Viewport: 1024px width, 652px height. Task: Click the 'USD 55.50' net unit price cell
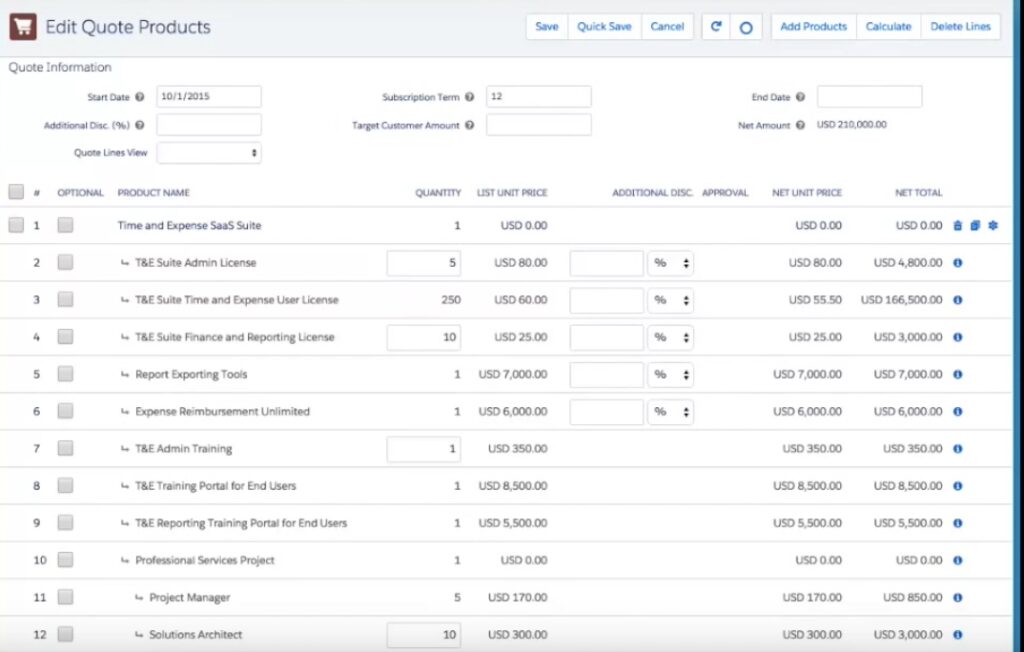click(x=815, y=300)
